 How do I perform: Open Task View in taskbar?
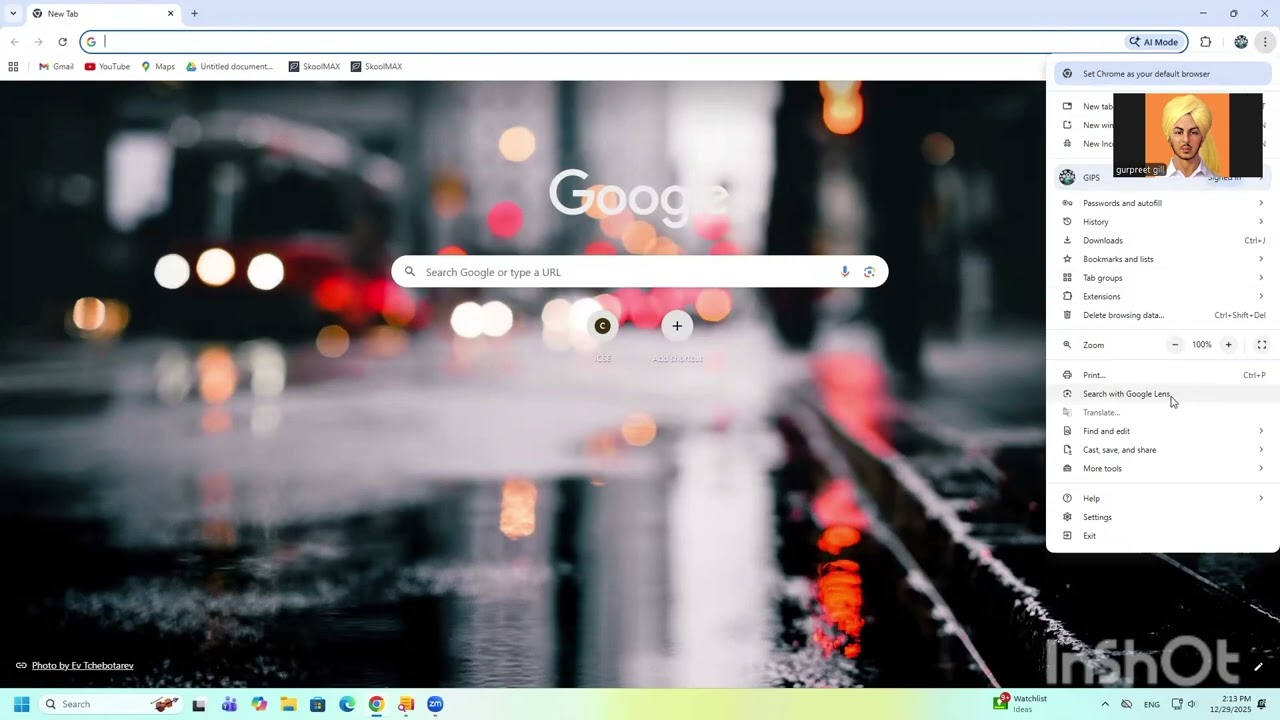tap(199, 704)
